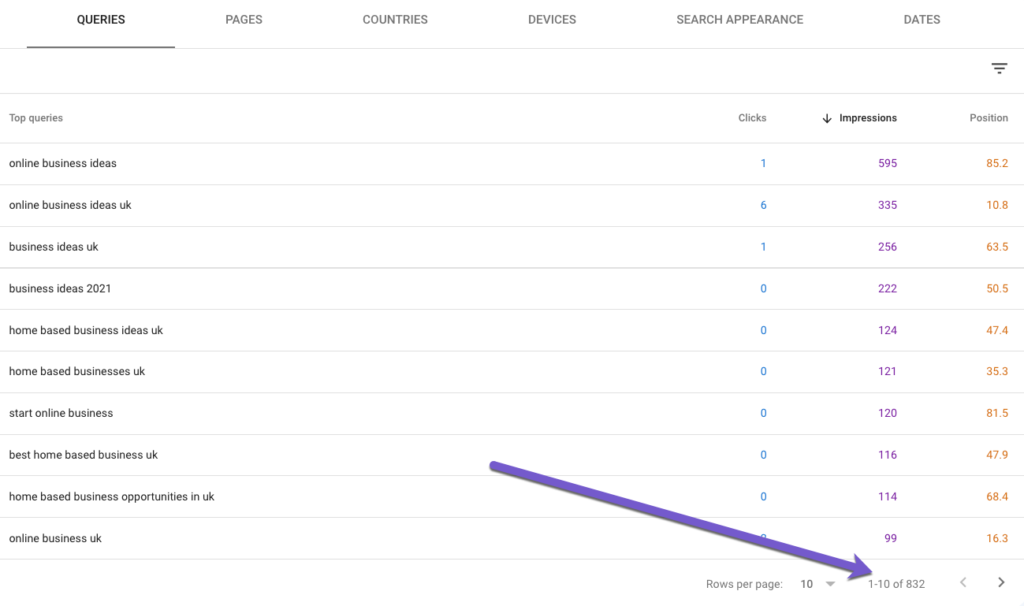Open the Devices tab
1024x606 pixels.
[x=552, y=20]
